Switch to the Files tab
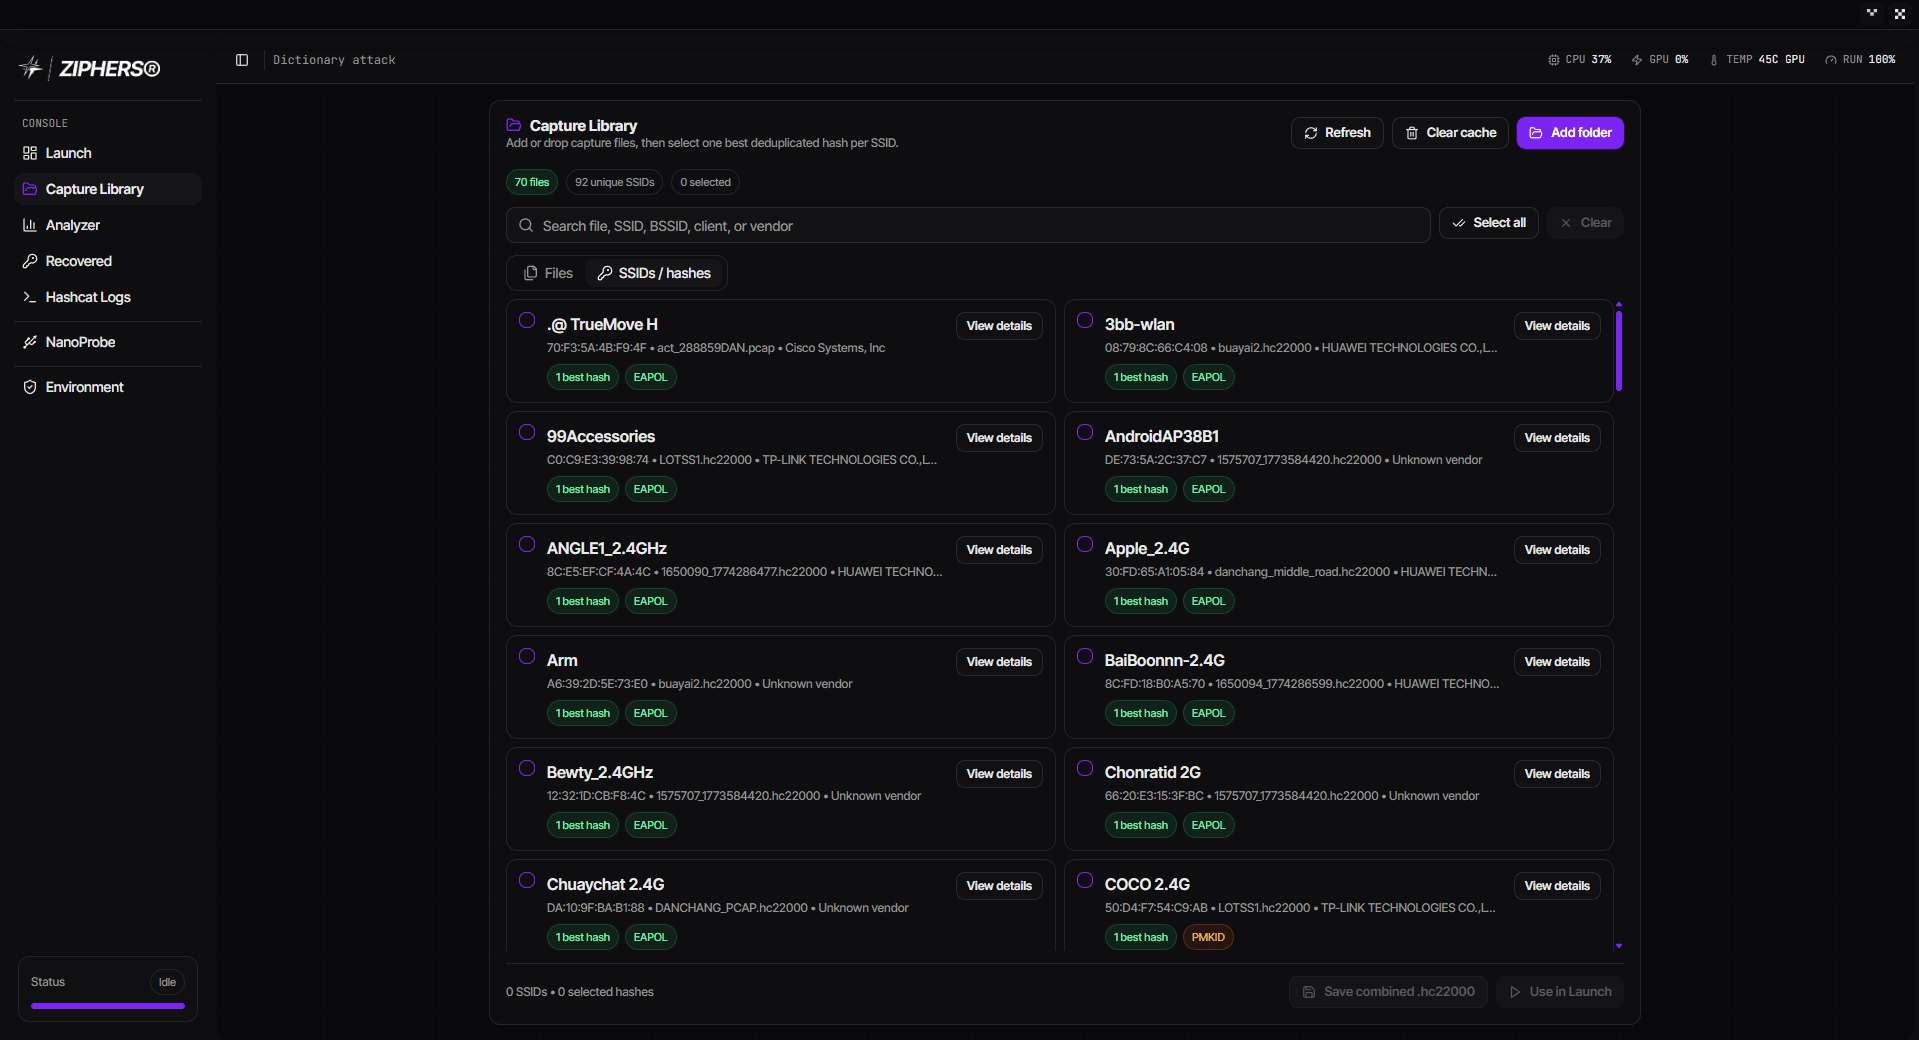Viewport: 1919px width, 1040px height. [x=548, y=273]
